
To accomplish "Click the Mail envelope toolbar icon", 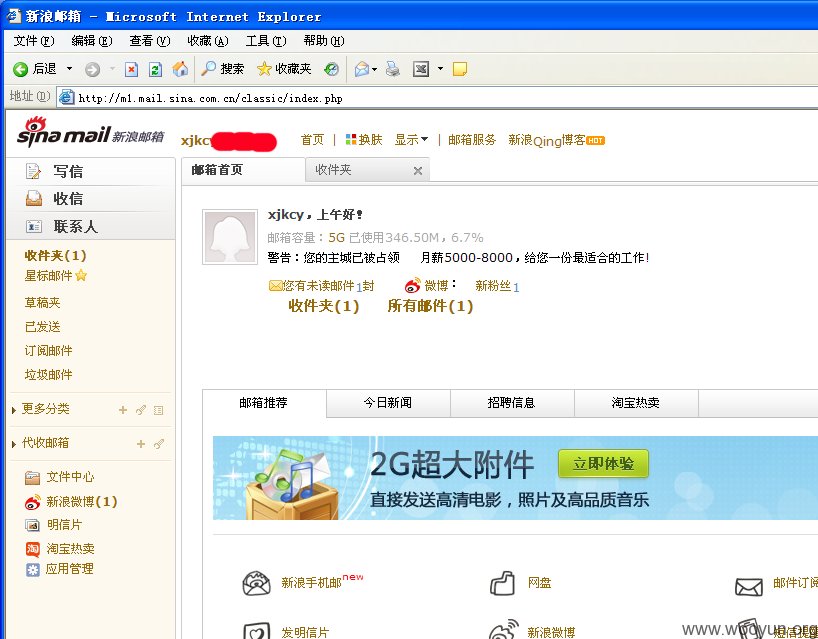I will tap(362, 69).
